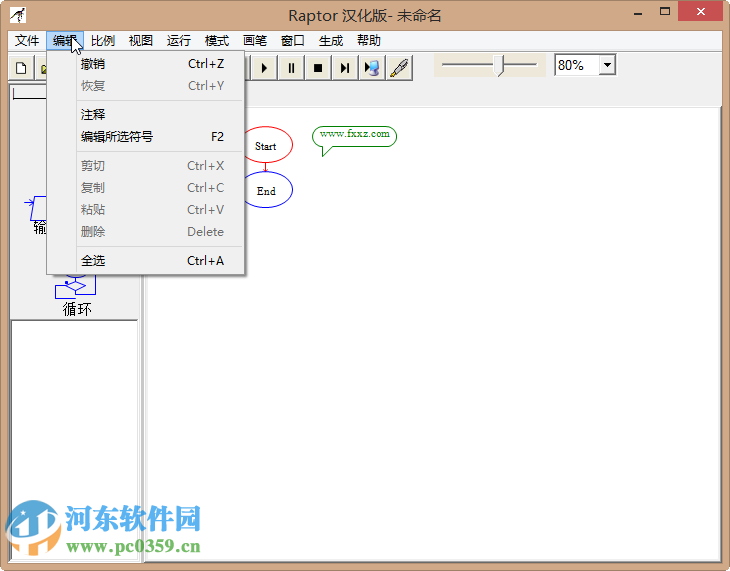
Task: Choose 剪切 Ctrl+X menu entry
Action: tap(146, 166)
